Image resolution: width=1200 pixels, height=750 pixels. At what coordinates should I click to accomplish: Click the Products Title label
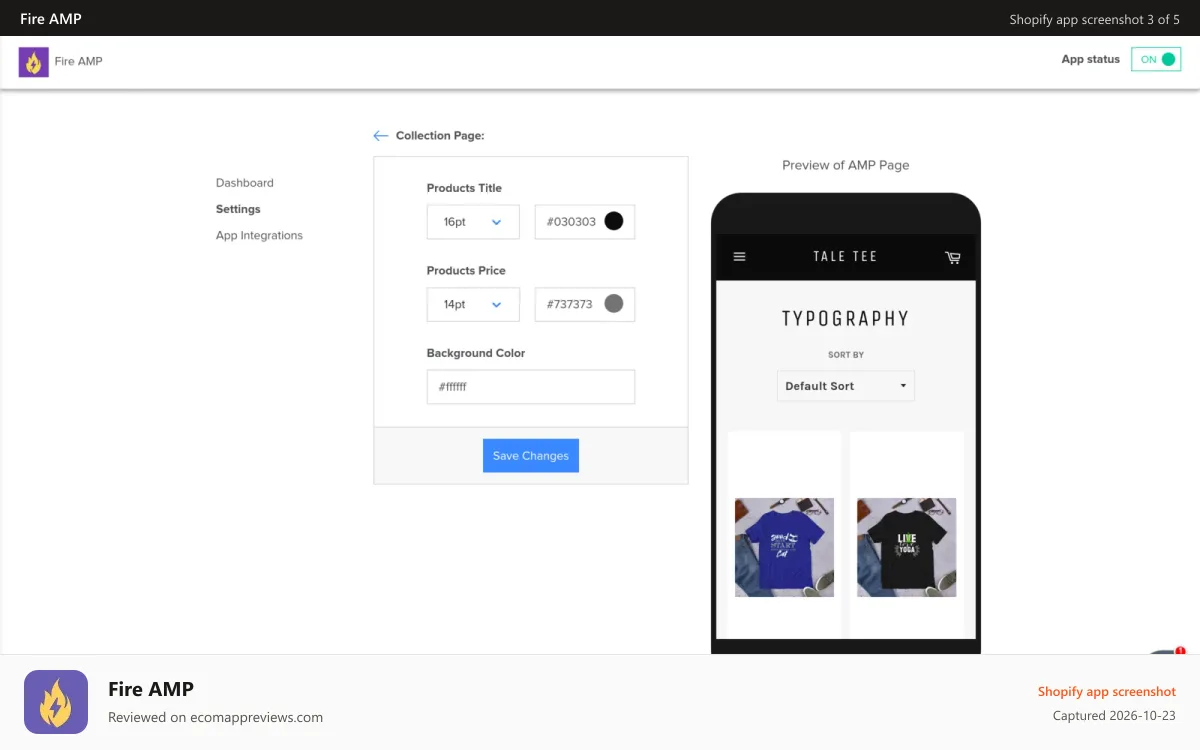[464, 188]
